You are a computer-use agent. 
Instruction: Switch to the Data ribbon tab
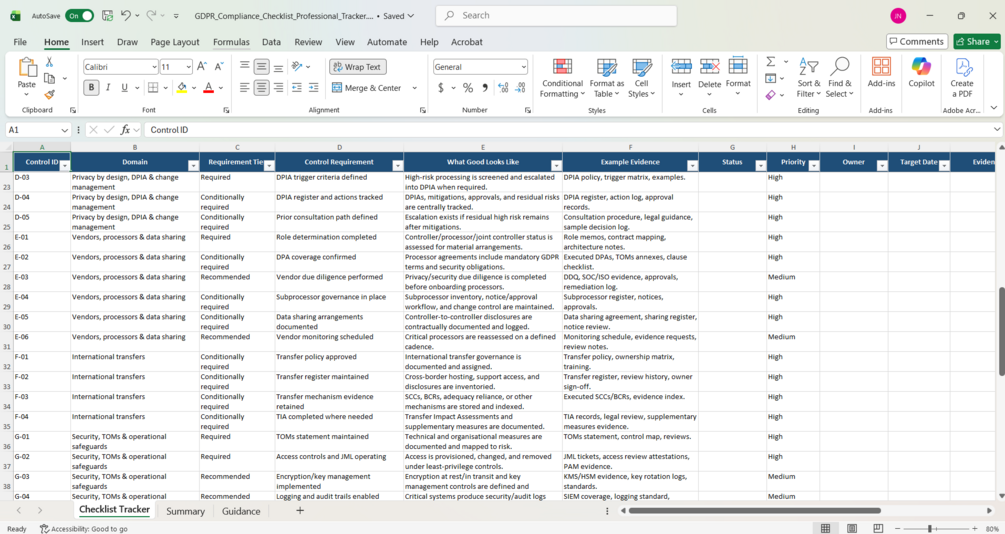click(x=271, y=42)
